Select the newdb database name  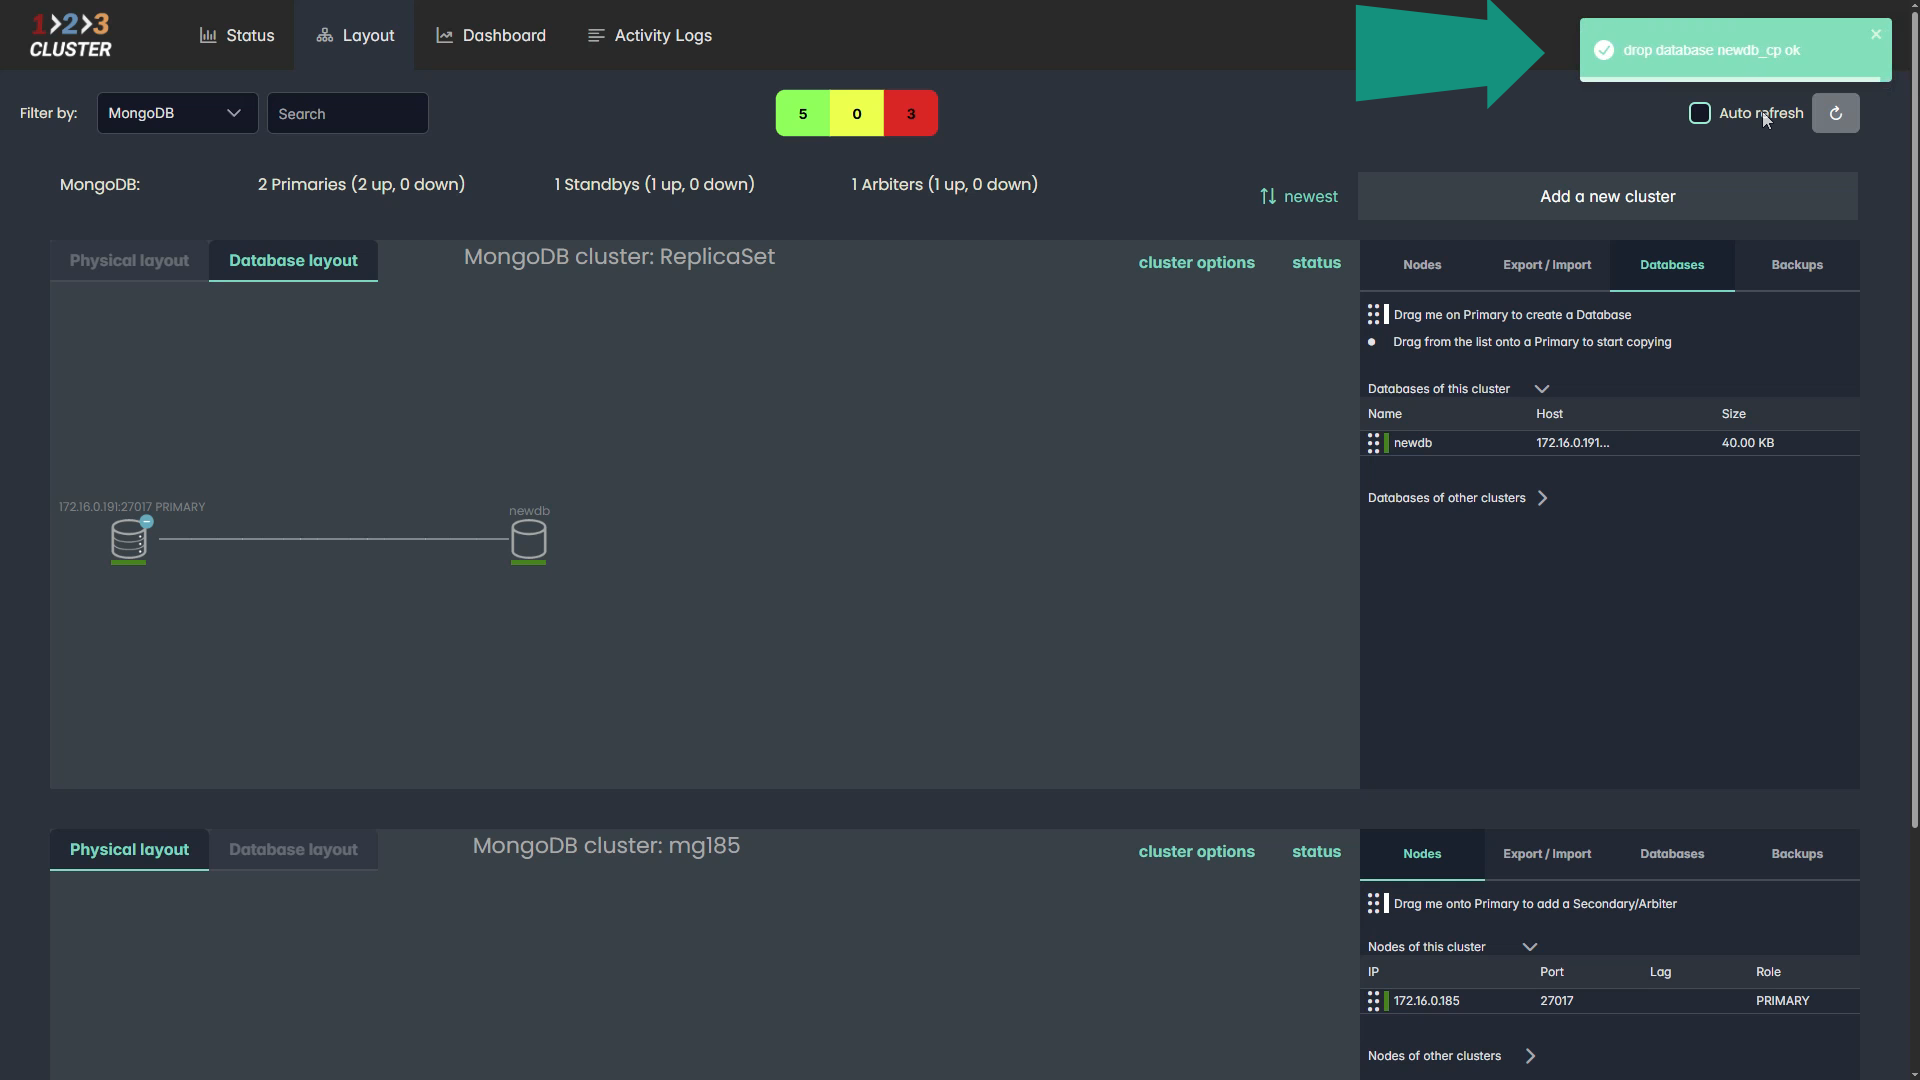(x=1413, y=443)
